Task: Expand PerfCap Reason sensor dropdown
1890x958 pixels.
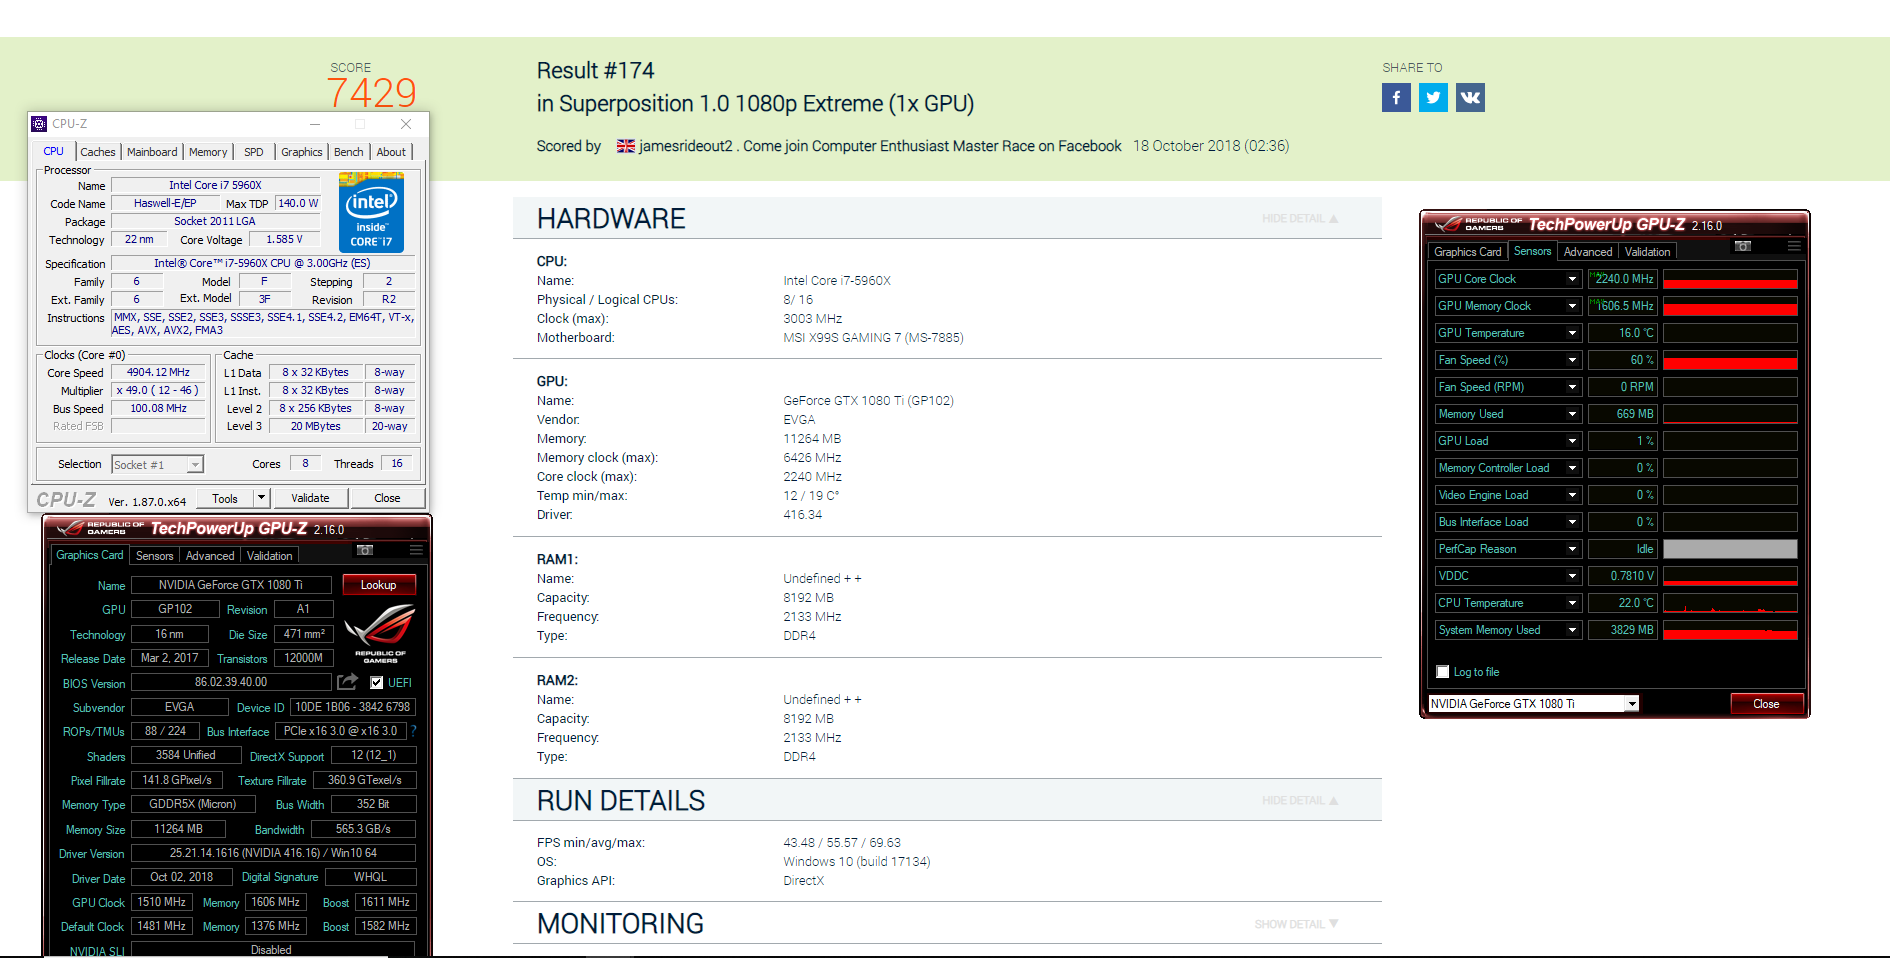Action: tap(1573, 549)
